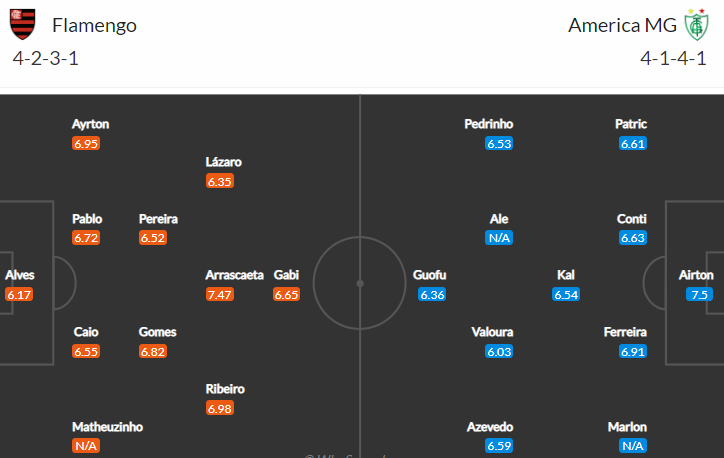Image resolution: width=724 pixels, height=458 pixels.
Task: Click the America MG club crest icon
Action: [x=696, y=24]
